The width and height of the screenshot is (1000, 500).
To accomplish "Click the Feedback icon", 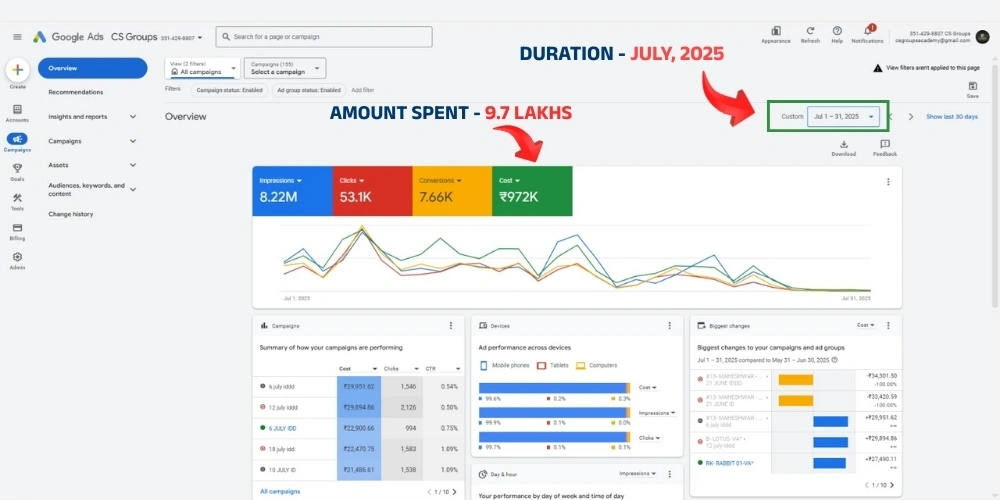I will 884,145.
